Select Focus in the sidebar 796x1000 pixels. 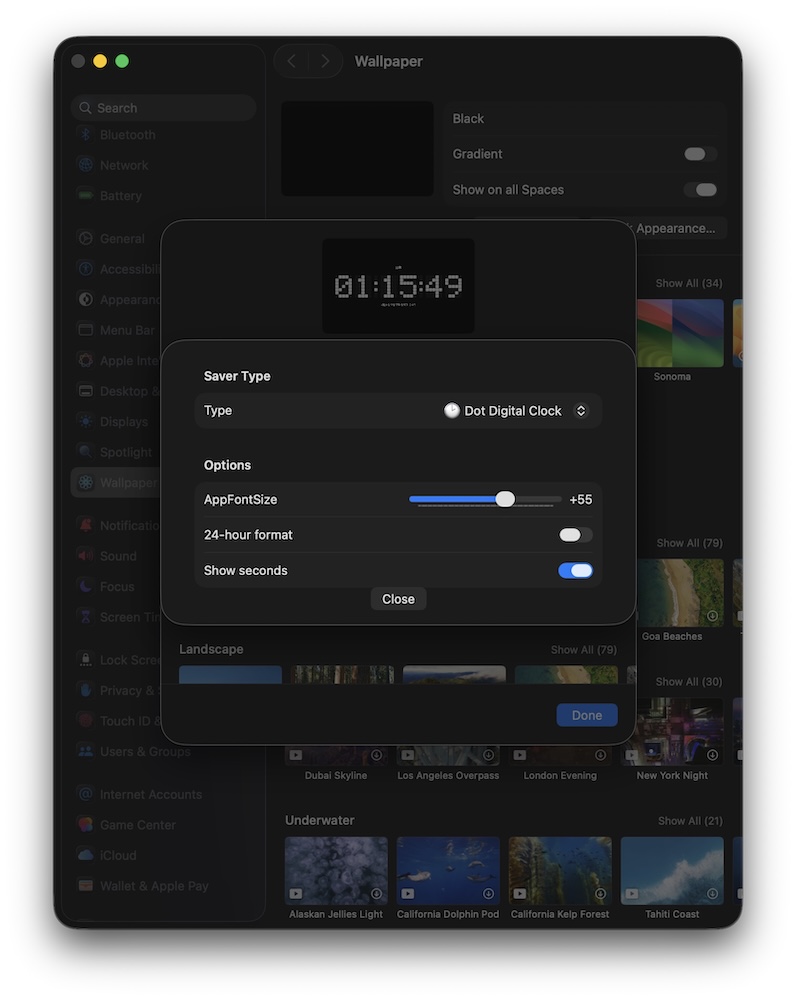(x=116, y=587)
